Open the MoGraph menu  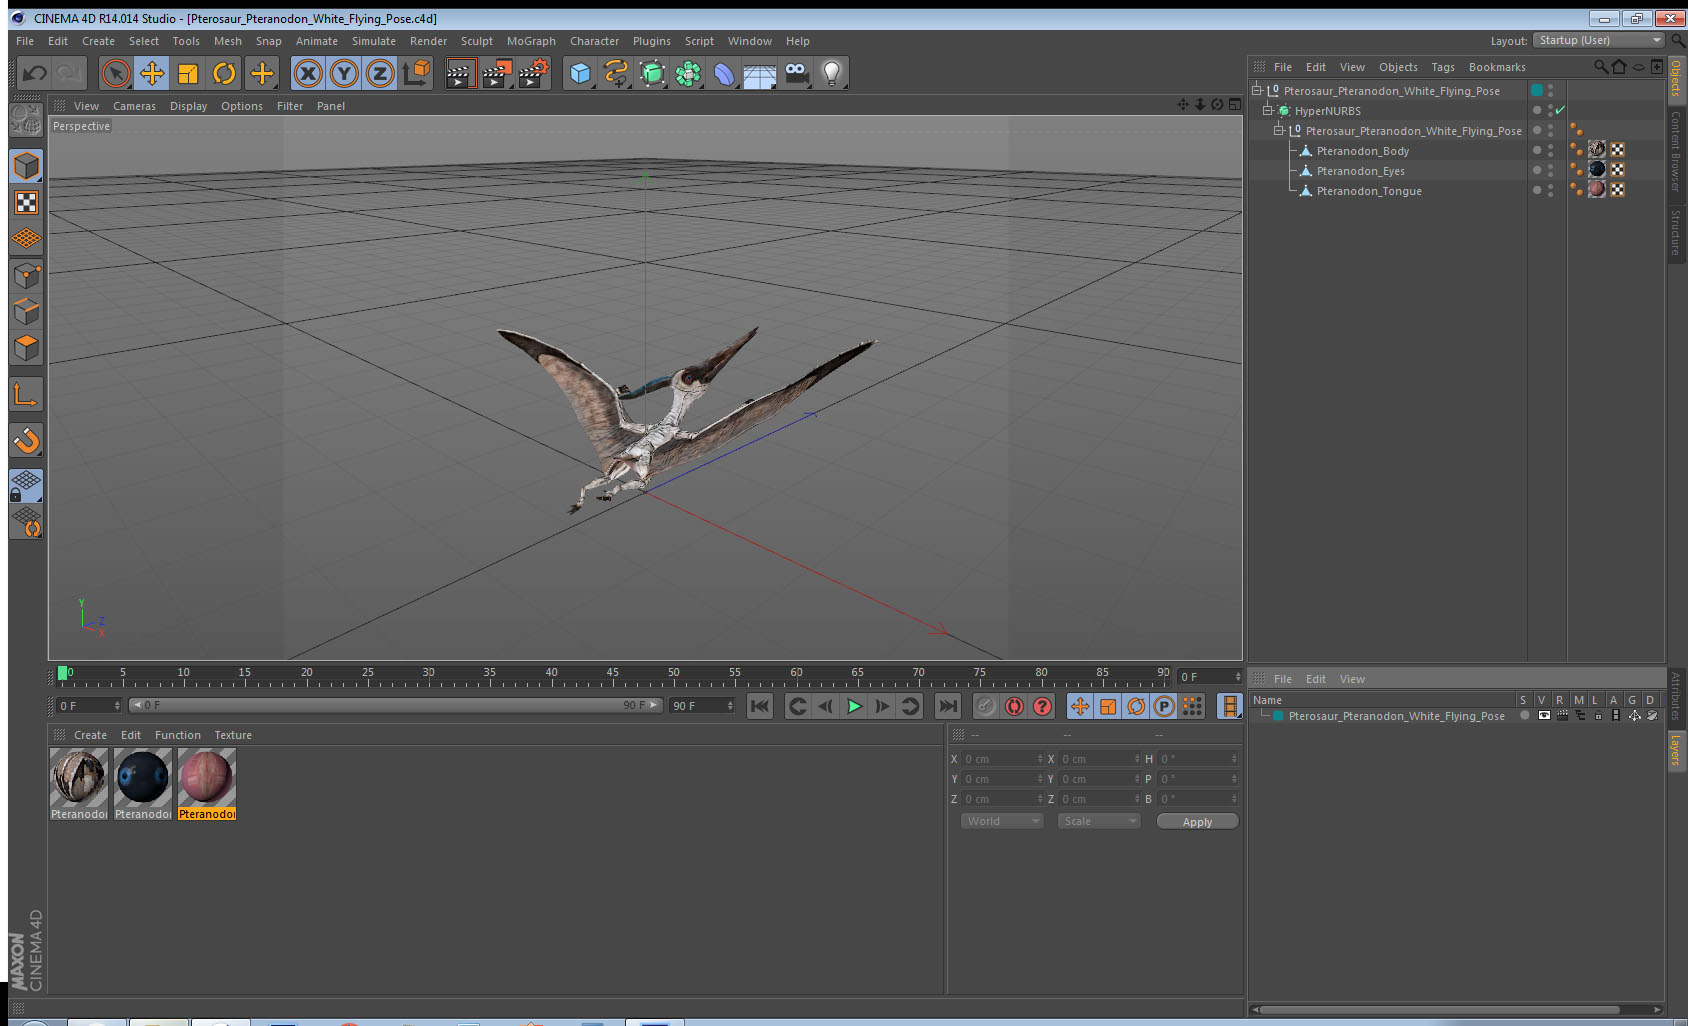point(531,41)
